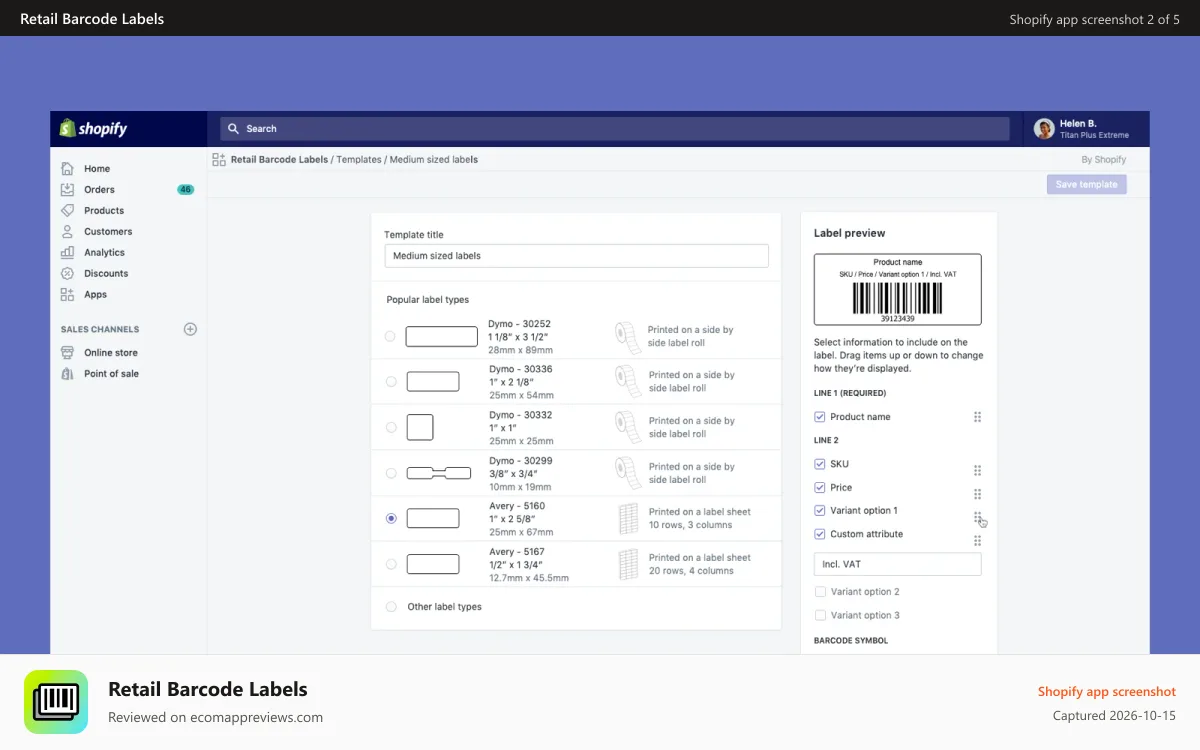Click the Save template button
Image resolution: width=1200 pixels, height=750 pixels.
(x=1087, y=184)
